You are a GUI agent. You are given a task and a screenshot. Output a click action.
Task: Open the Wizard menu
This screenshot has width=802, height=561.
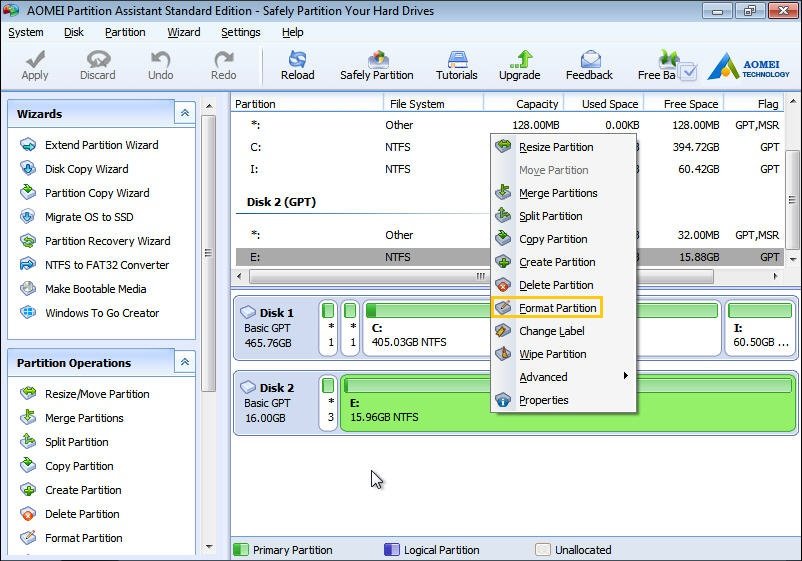(x=184, y=32)
